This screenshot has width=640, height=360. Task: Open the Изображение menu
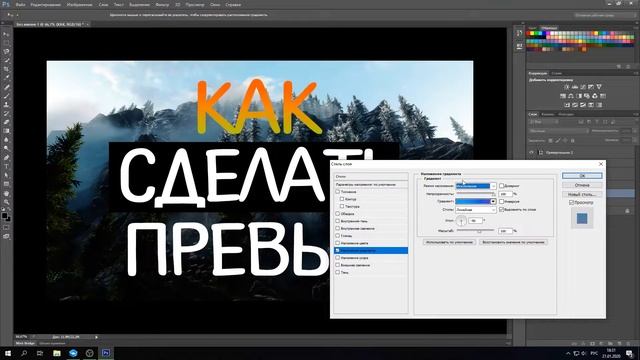80,5
